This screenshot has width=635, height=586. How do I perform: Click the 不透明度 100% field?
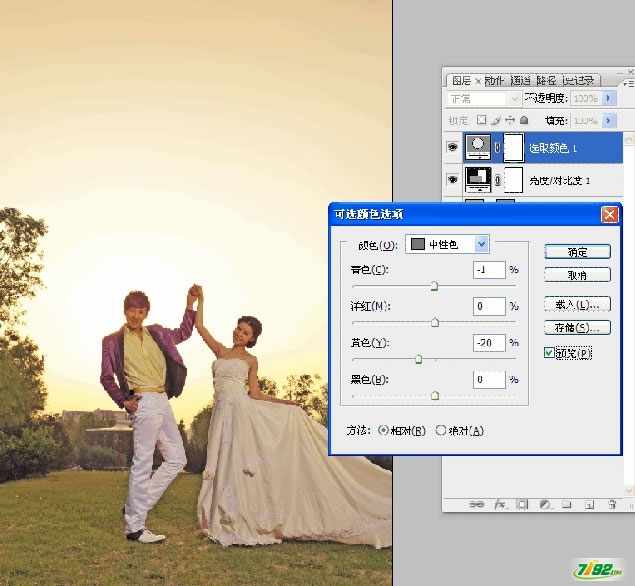coord(586,98)
